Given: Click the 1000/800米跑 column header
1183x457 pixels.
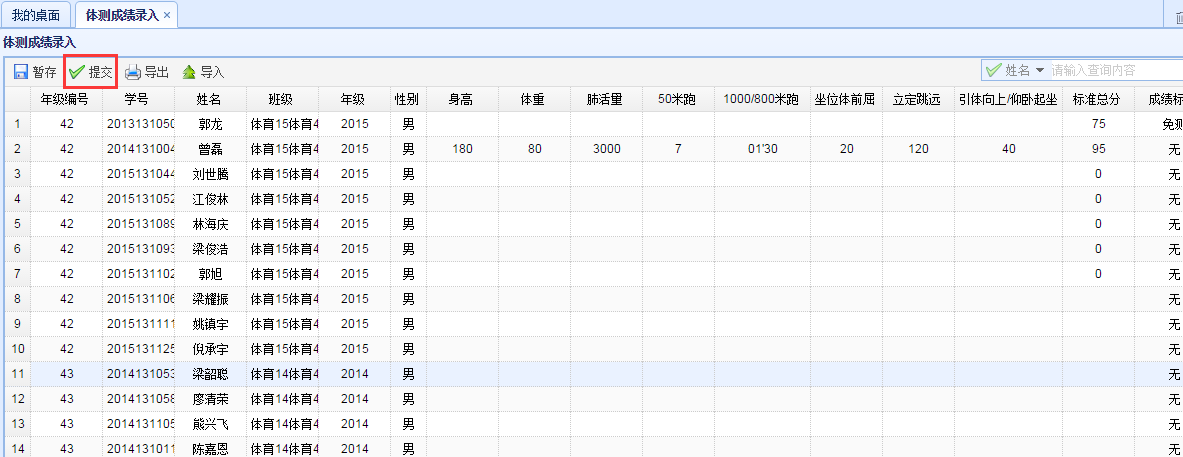Looking at the screenshot, I should [x=762, y=99].
